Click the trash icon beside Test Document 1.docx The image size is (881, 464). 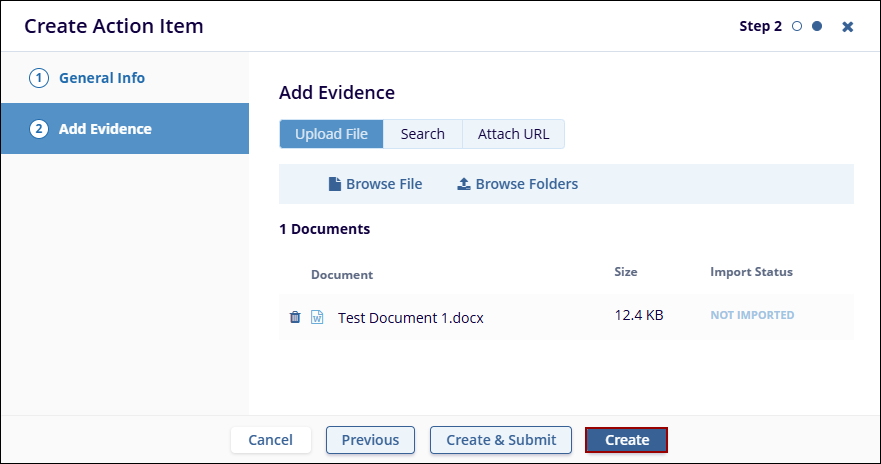(295, 317)
